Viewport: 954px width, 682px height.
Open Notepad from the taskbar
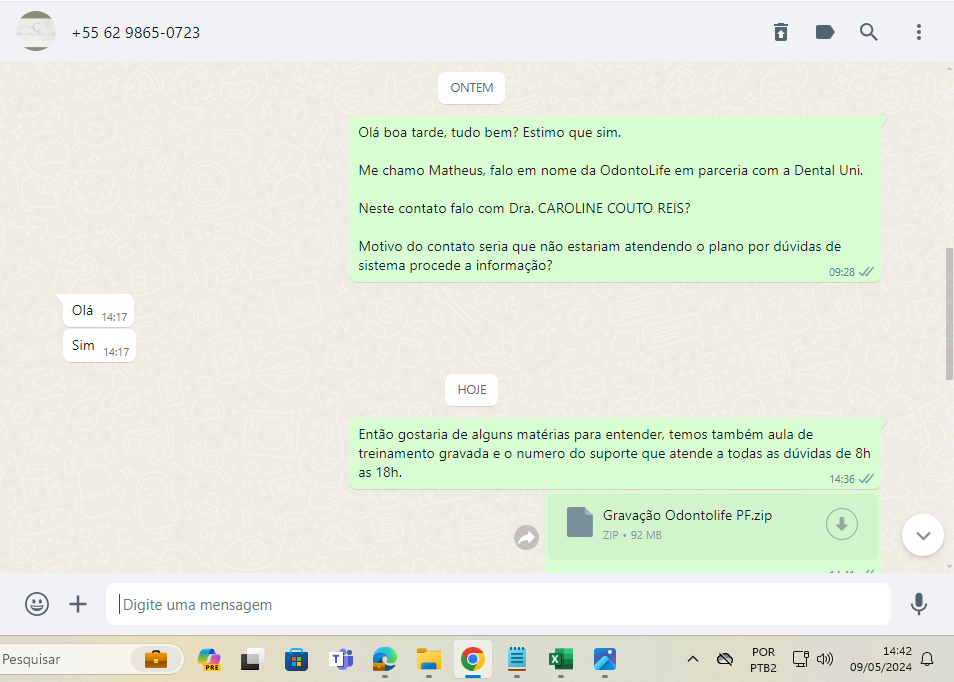pyautogui.click(x=517, y=659)
